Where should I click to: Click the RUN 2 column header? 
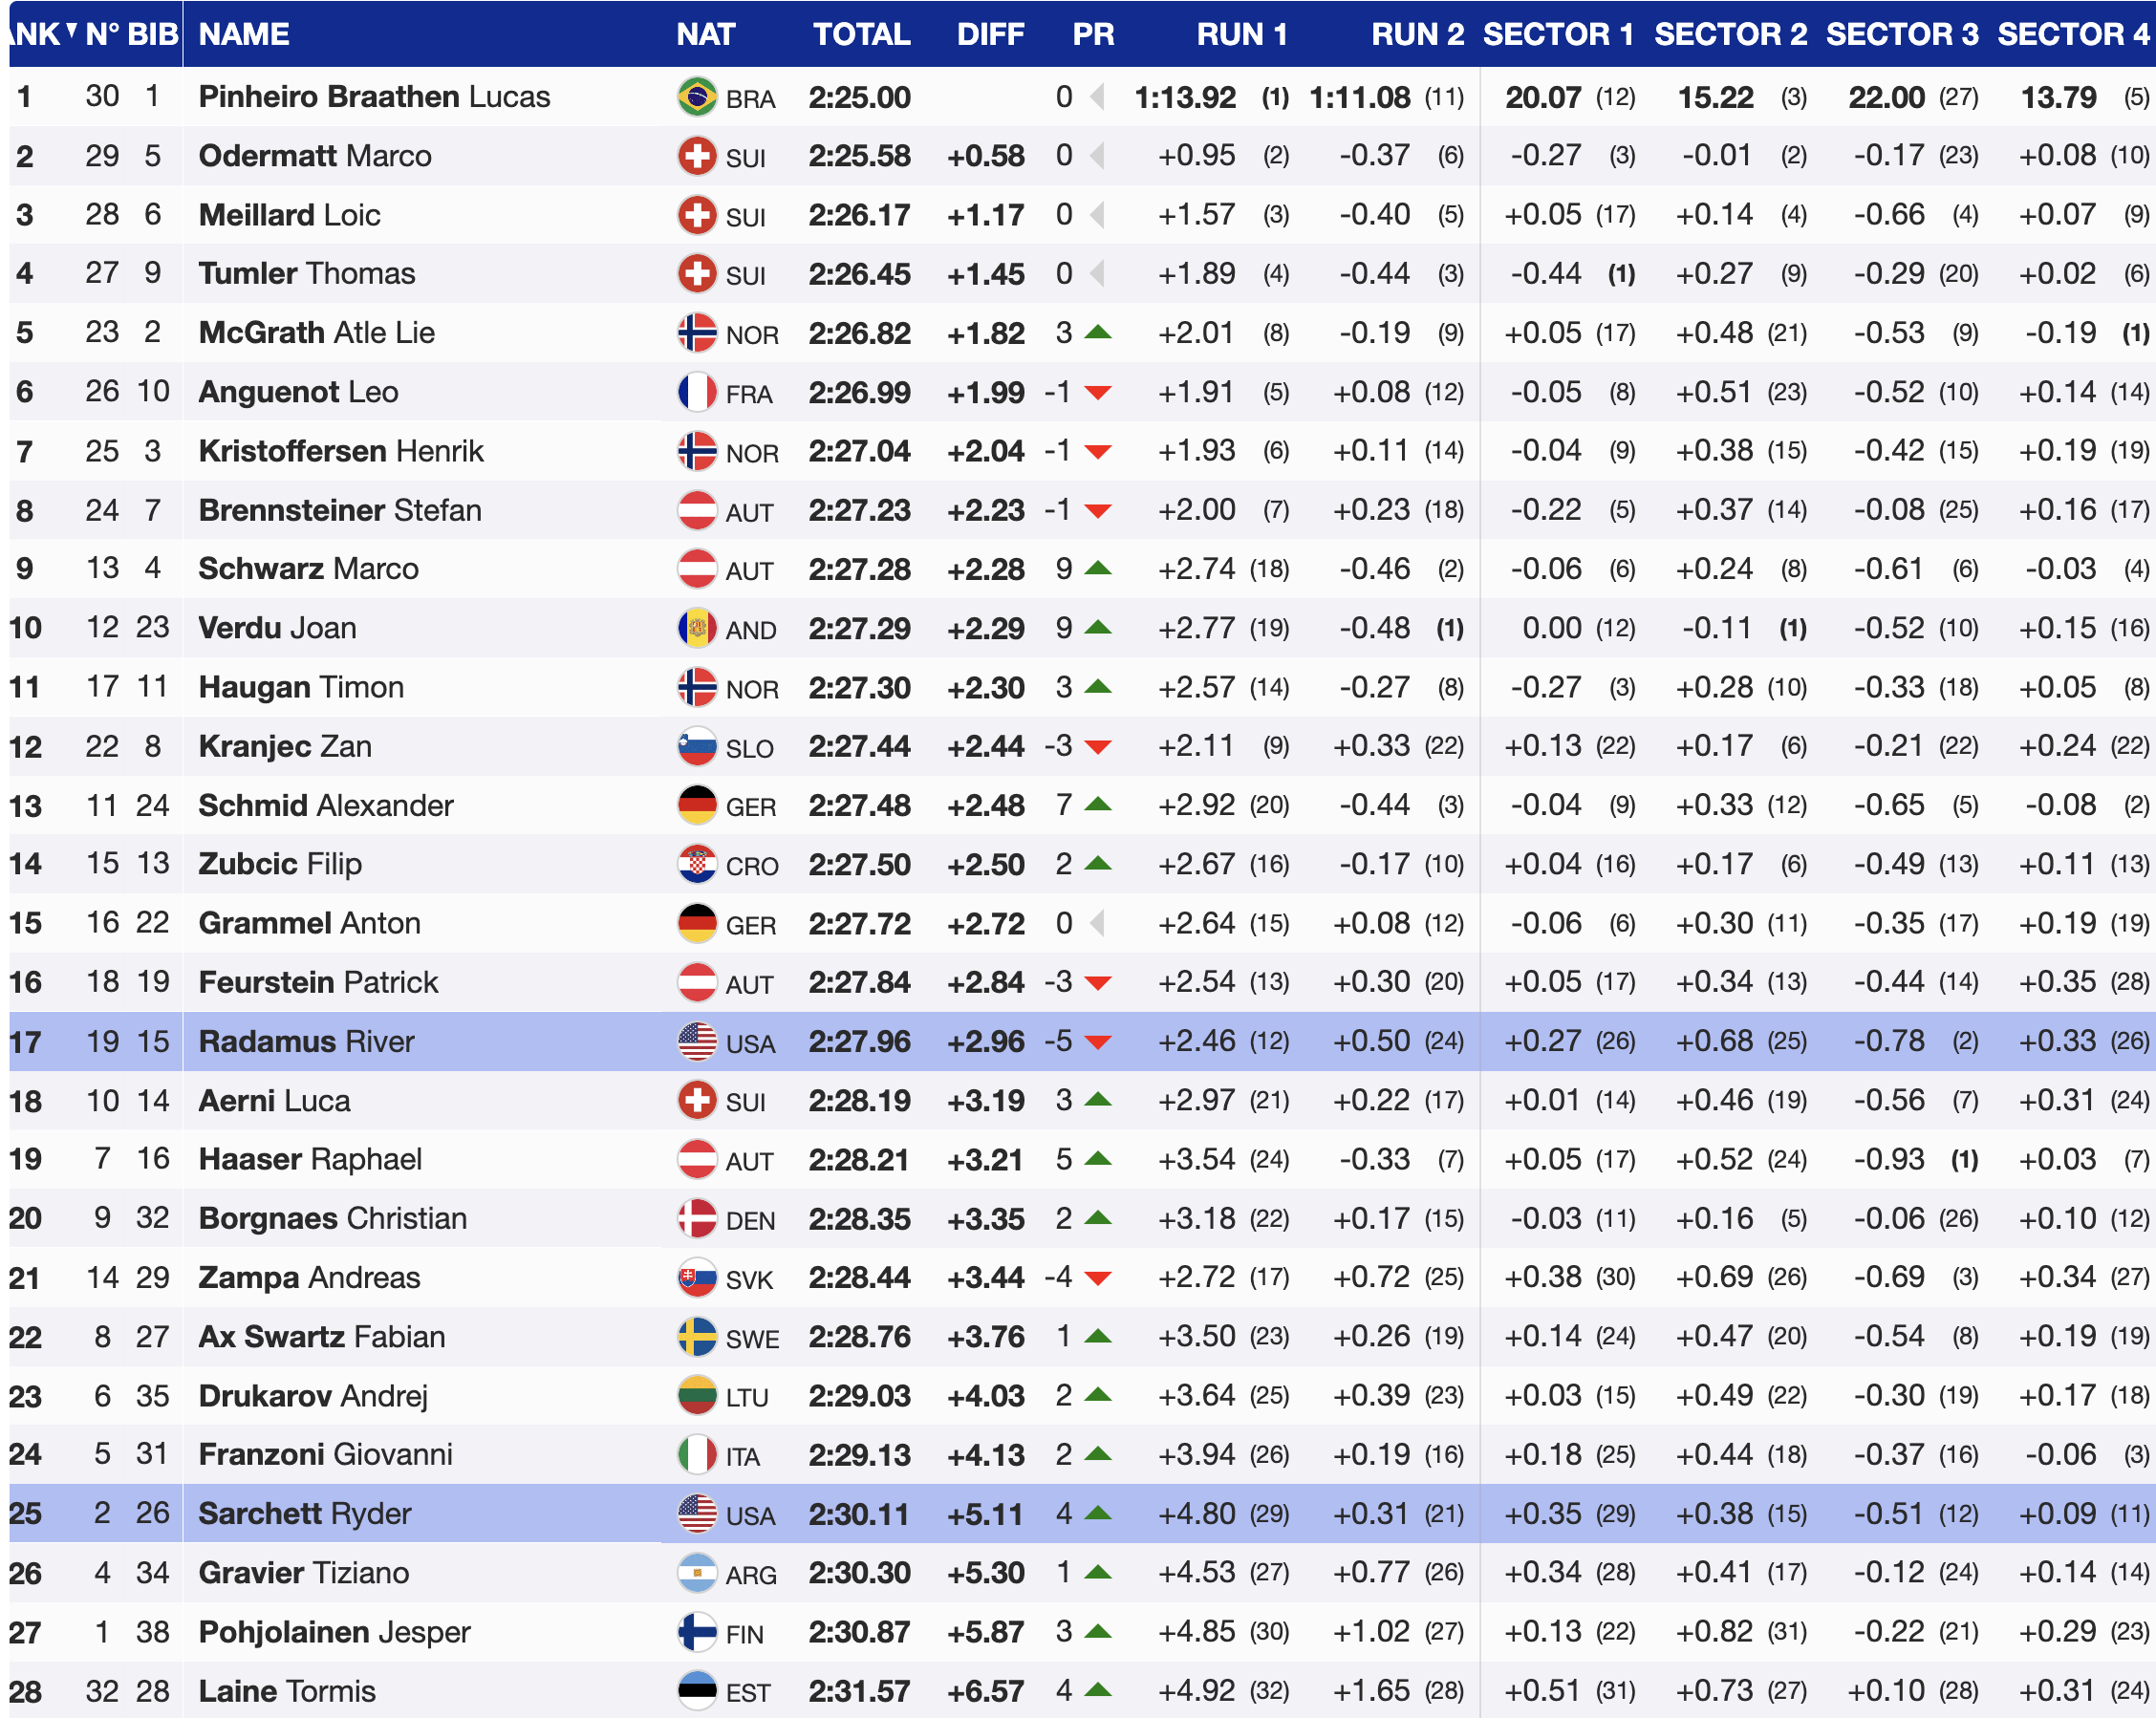[x=1416, y=34]
